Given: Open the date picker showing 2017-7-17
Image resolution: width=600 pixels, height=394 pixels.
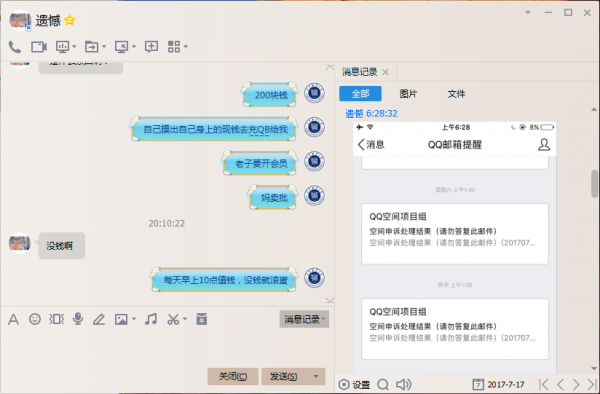Looking at the screenshot, I should coord(499,384).
